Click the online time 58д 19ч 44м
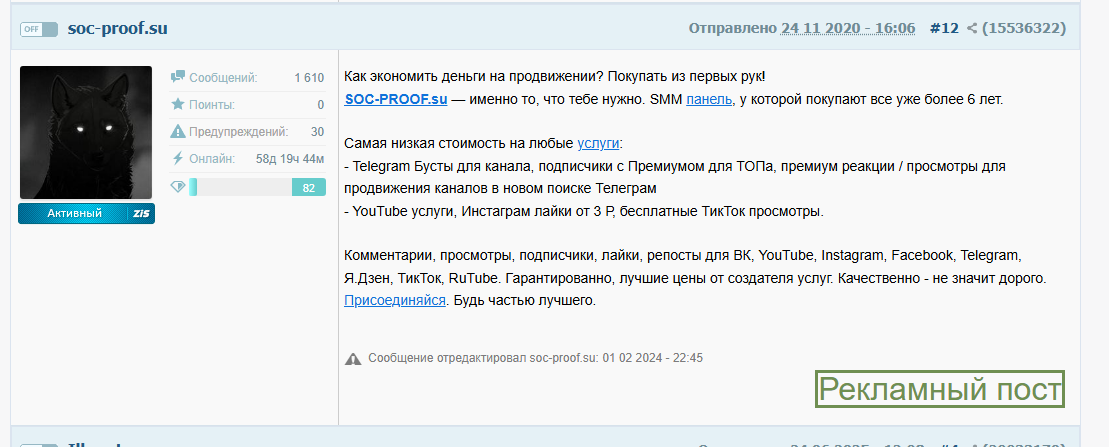This screenshot has width=1109, height=447. click(x=290, y=158)
